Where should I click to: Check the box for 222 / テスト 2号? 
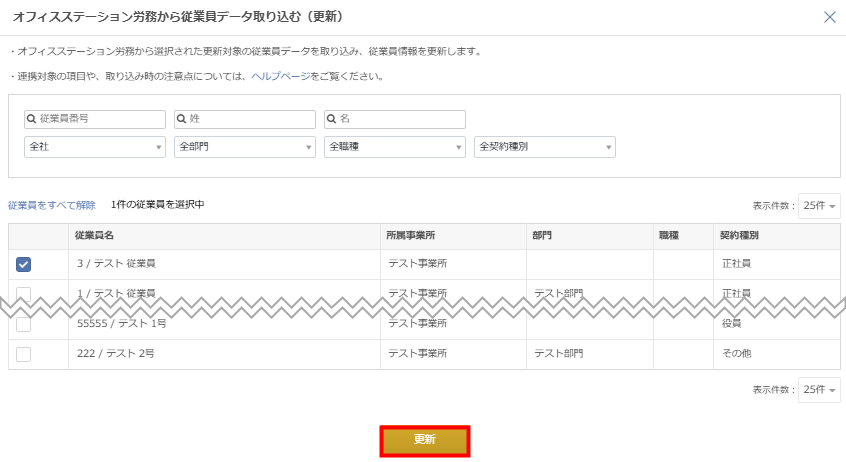24,354
